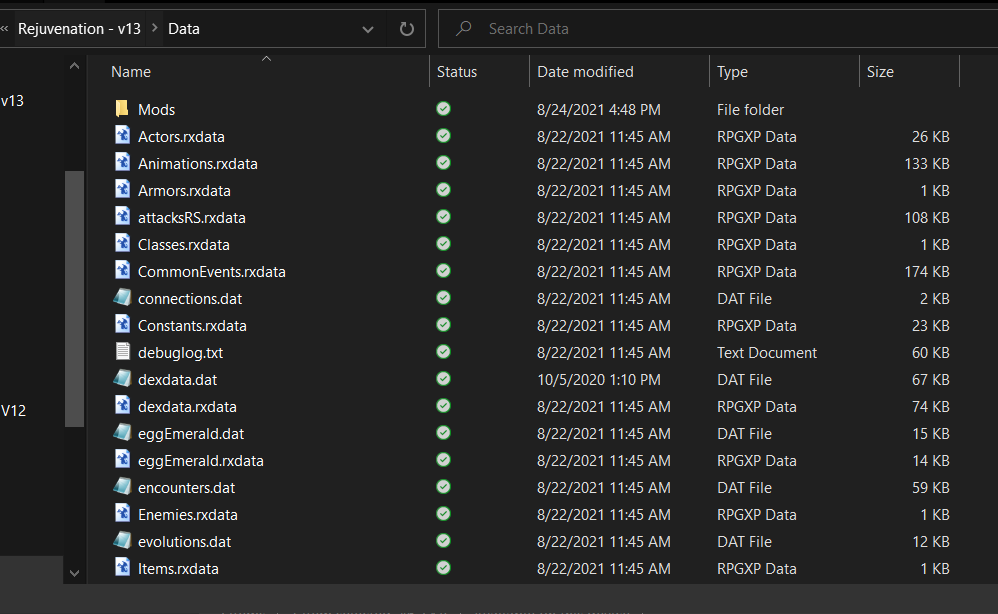This screenshot has width=998, height=614.
Task: Click the navigation pane scrollbar thumb
Action: (x=74, y=298)
